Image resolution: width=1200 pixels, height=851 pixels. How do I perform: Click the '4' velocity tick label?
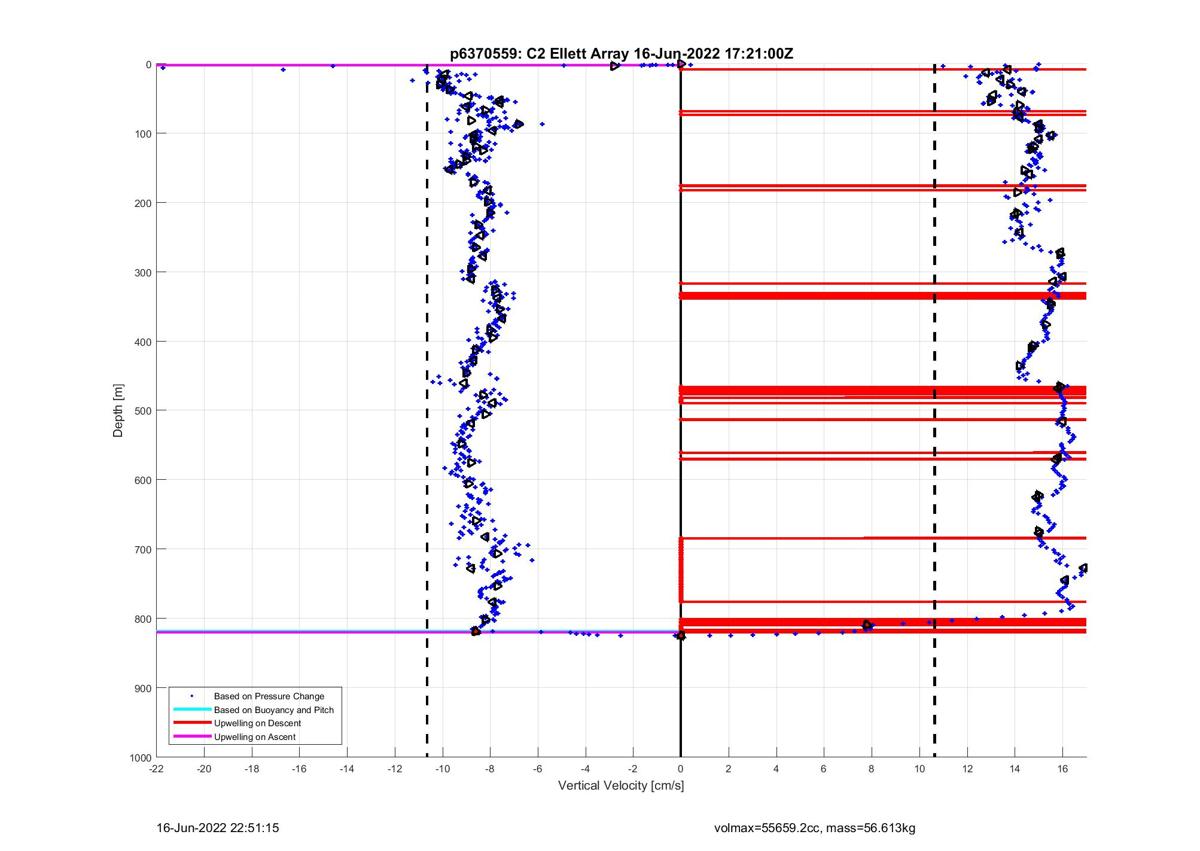pyautogui.click(x=776, y=769)
